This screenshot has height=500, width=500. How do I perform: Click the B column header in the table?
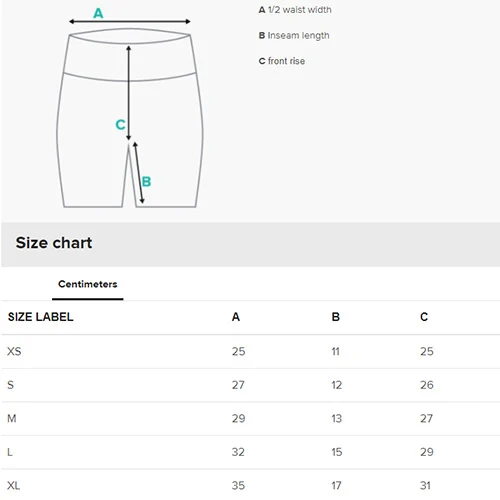click(336, 317)
